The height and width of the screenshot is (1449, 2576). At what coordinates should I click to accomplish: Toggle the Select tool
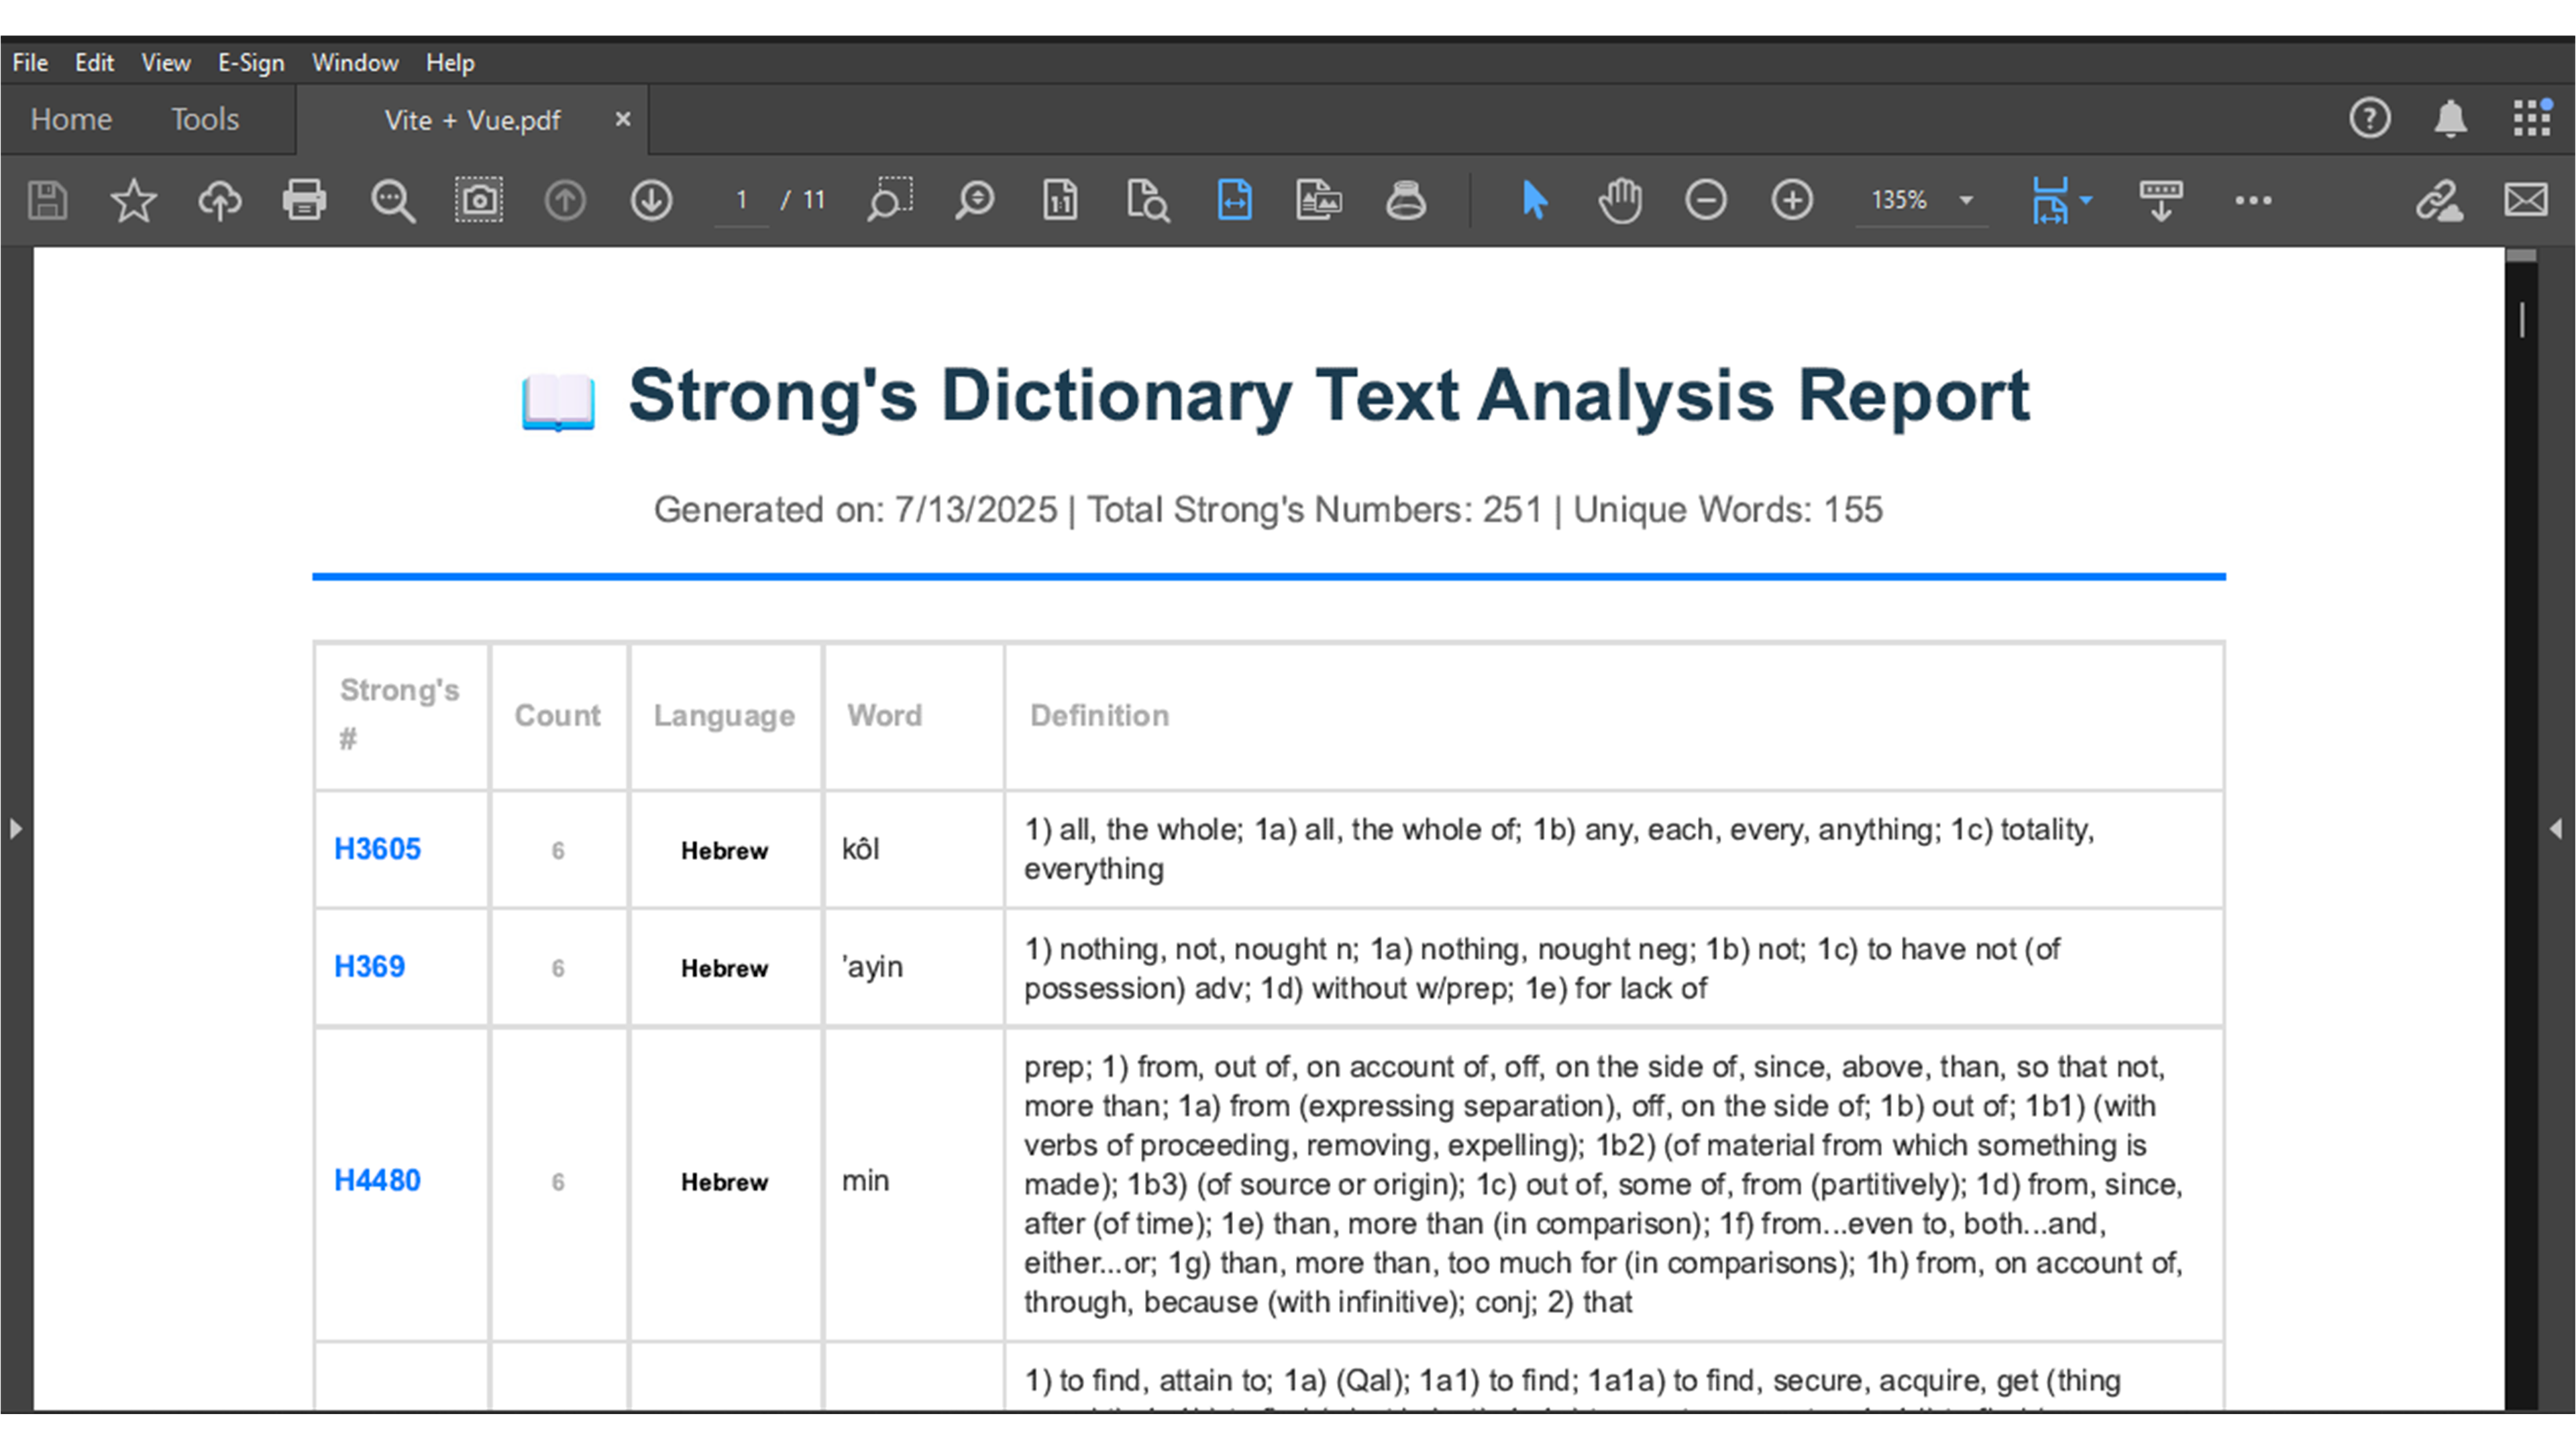click(x=1534, y=200)
